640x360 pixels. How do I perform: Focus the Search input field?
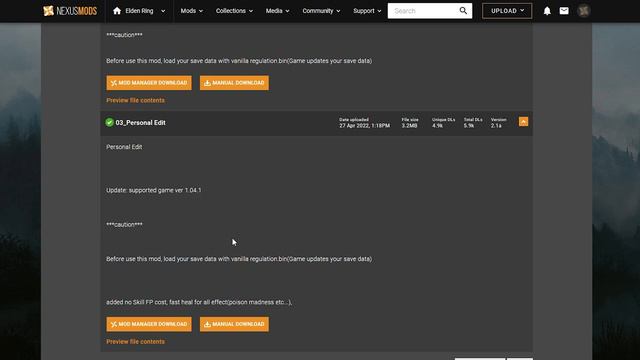click(x=423, y=11)
